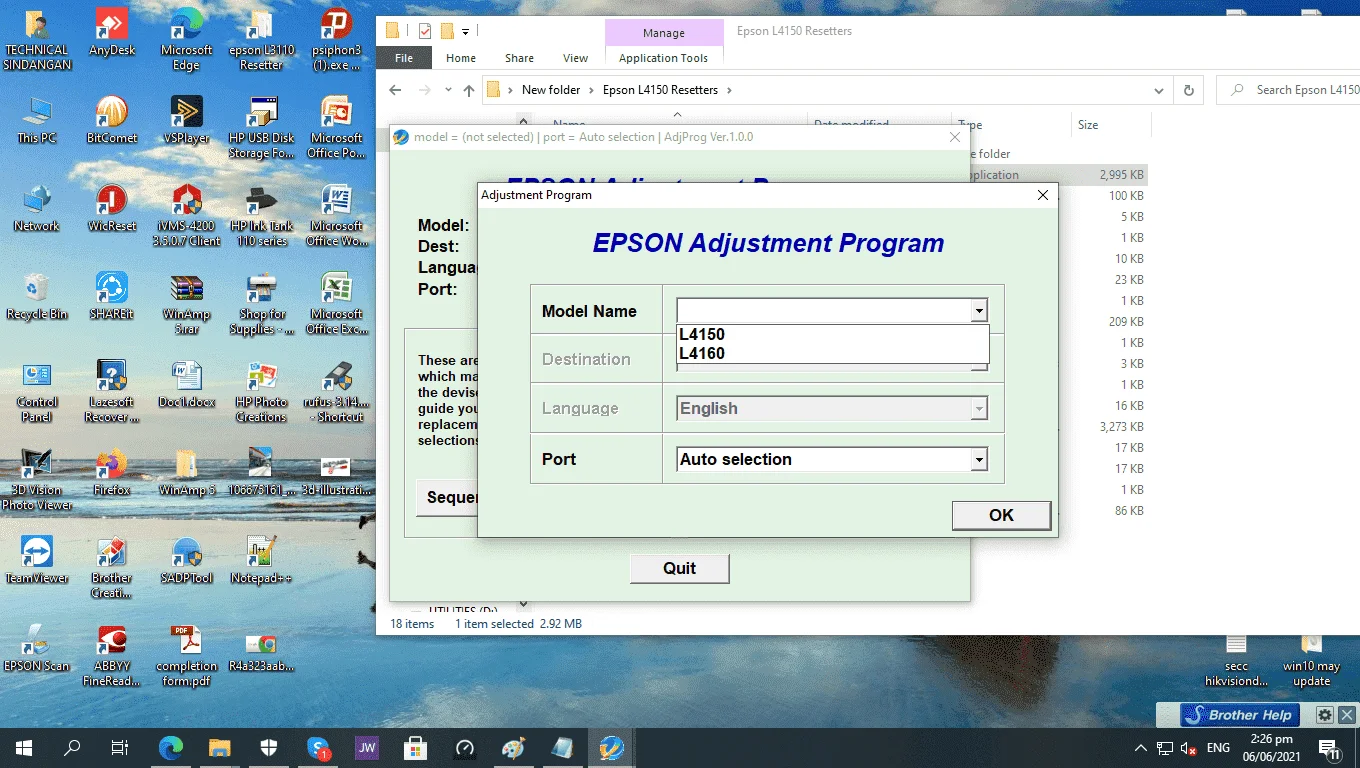
Task: Show hidden icons in the system tray
Action: [1140, 747]
